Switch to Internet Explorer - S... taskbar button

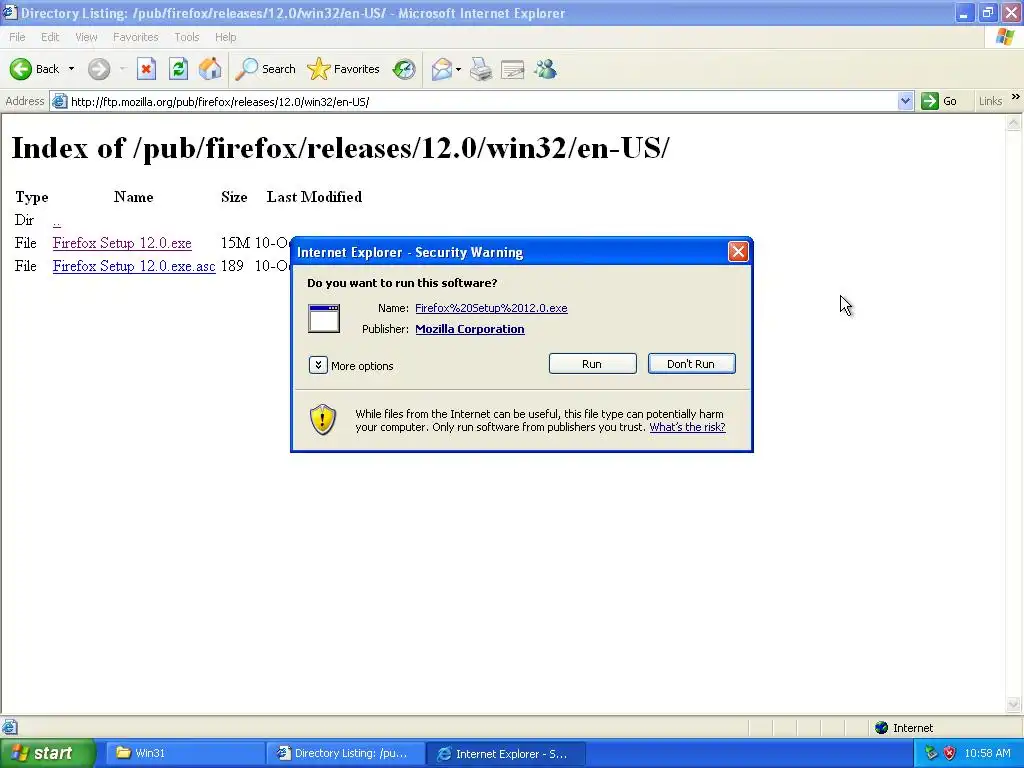pyautogui.click(x=506, y=753)
